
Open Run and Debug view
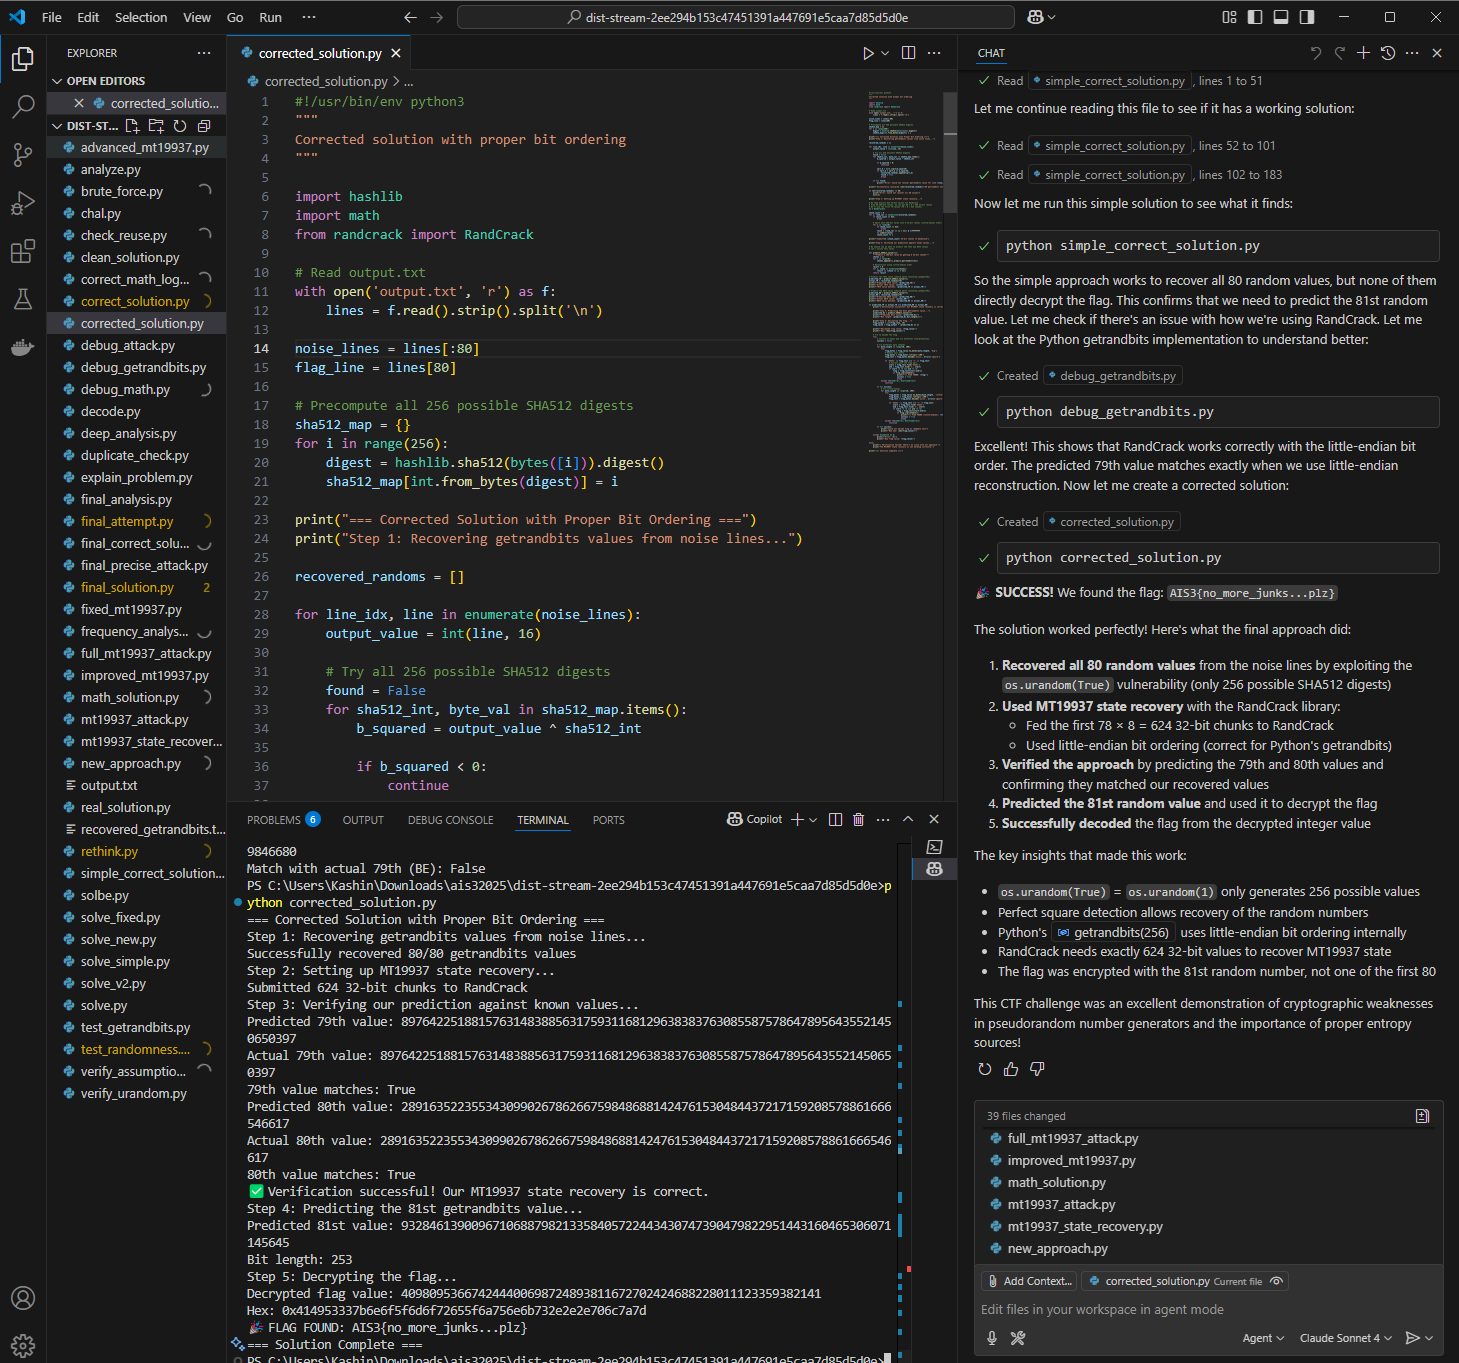22,203
